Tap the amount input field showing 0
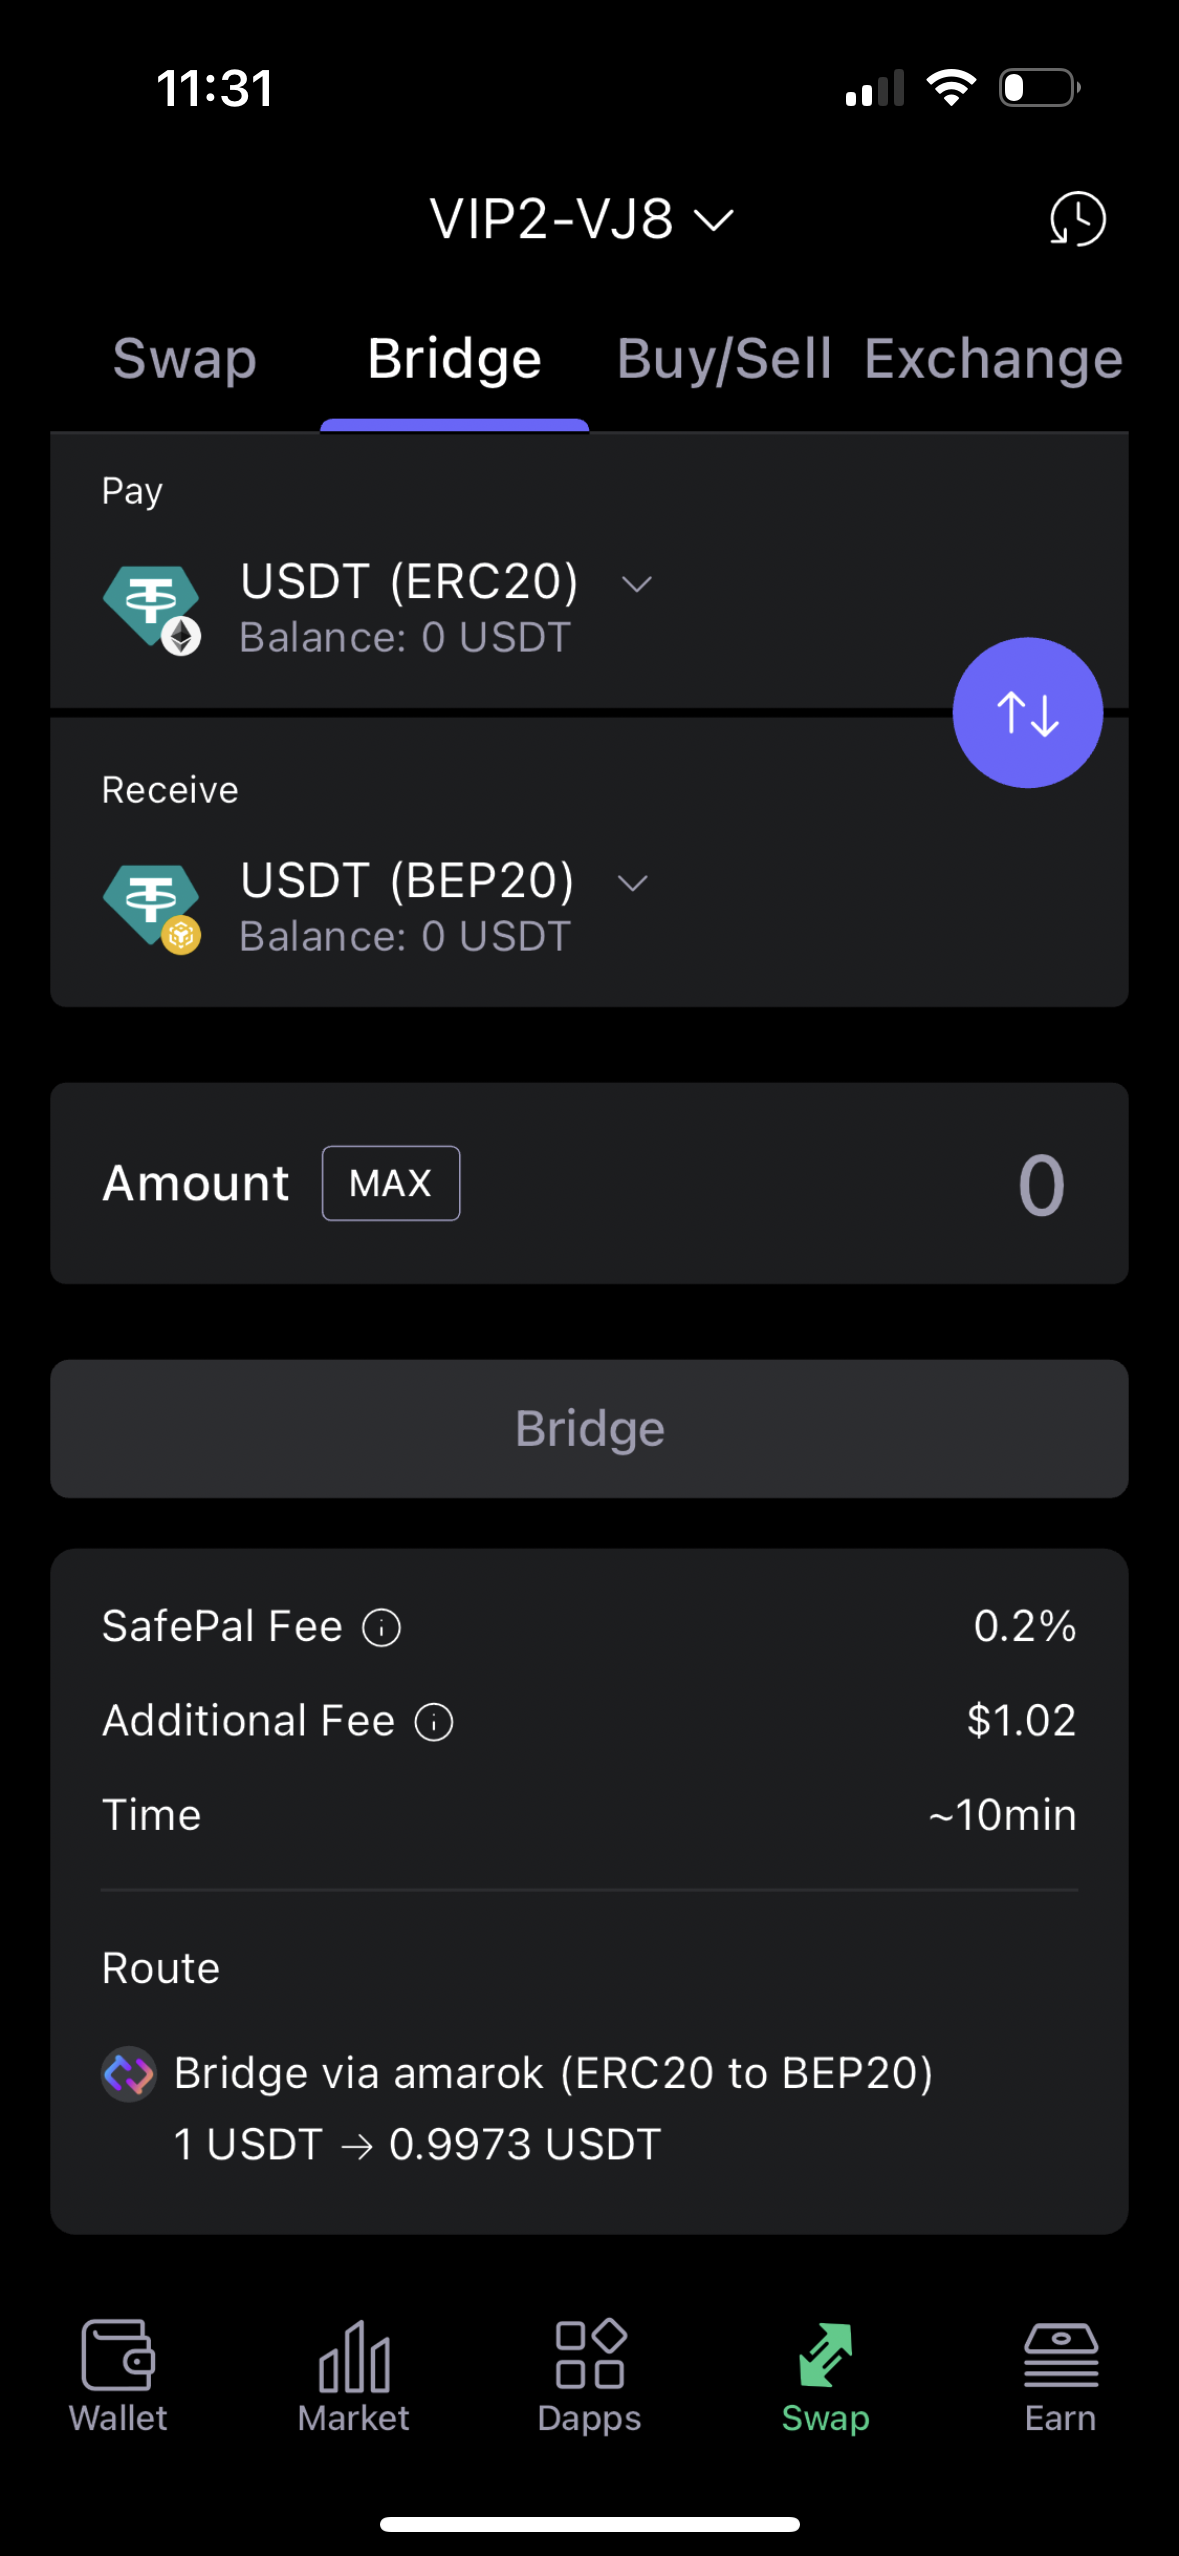This screenshot has height=2556, width=1179. [x=1040, y=1185]
